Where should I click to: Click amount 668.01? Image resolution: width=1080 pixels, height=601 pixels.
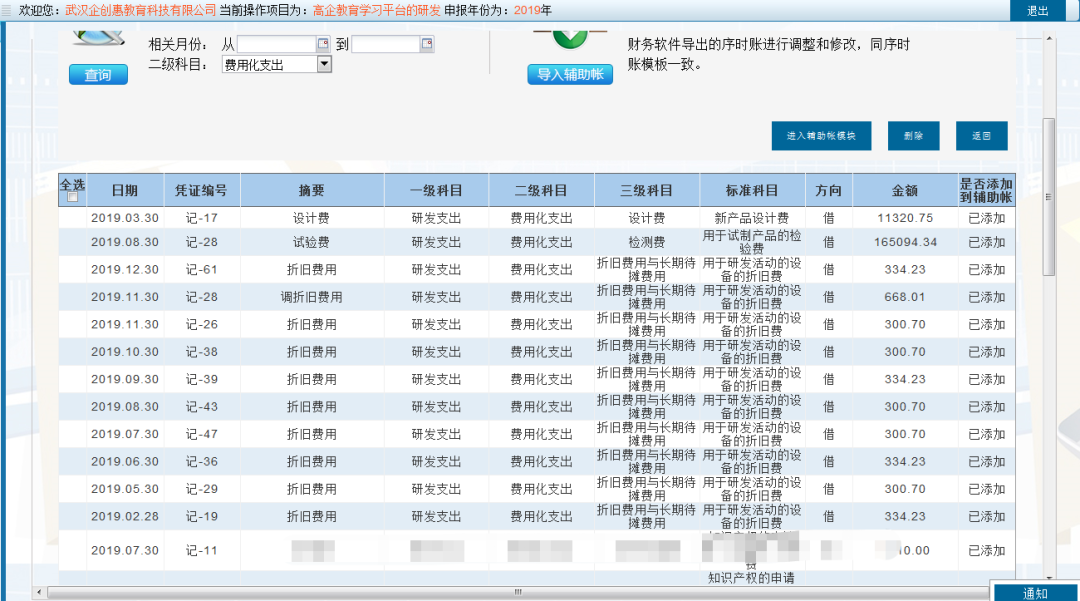click(x=905, y=297)
